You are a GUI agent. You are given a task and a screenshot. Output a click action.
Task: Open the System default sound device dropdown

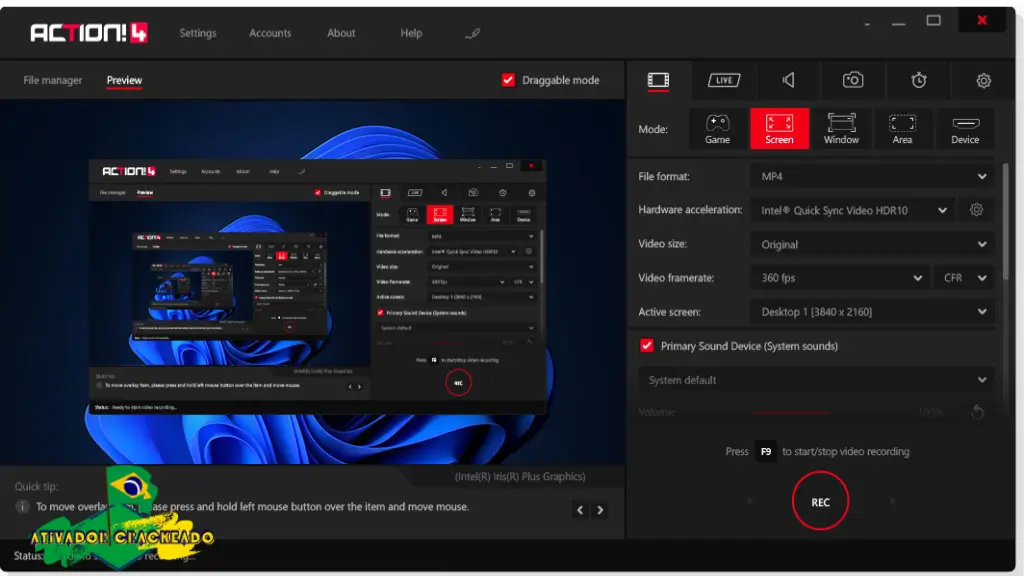(x=816, y=380)
